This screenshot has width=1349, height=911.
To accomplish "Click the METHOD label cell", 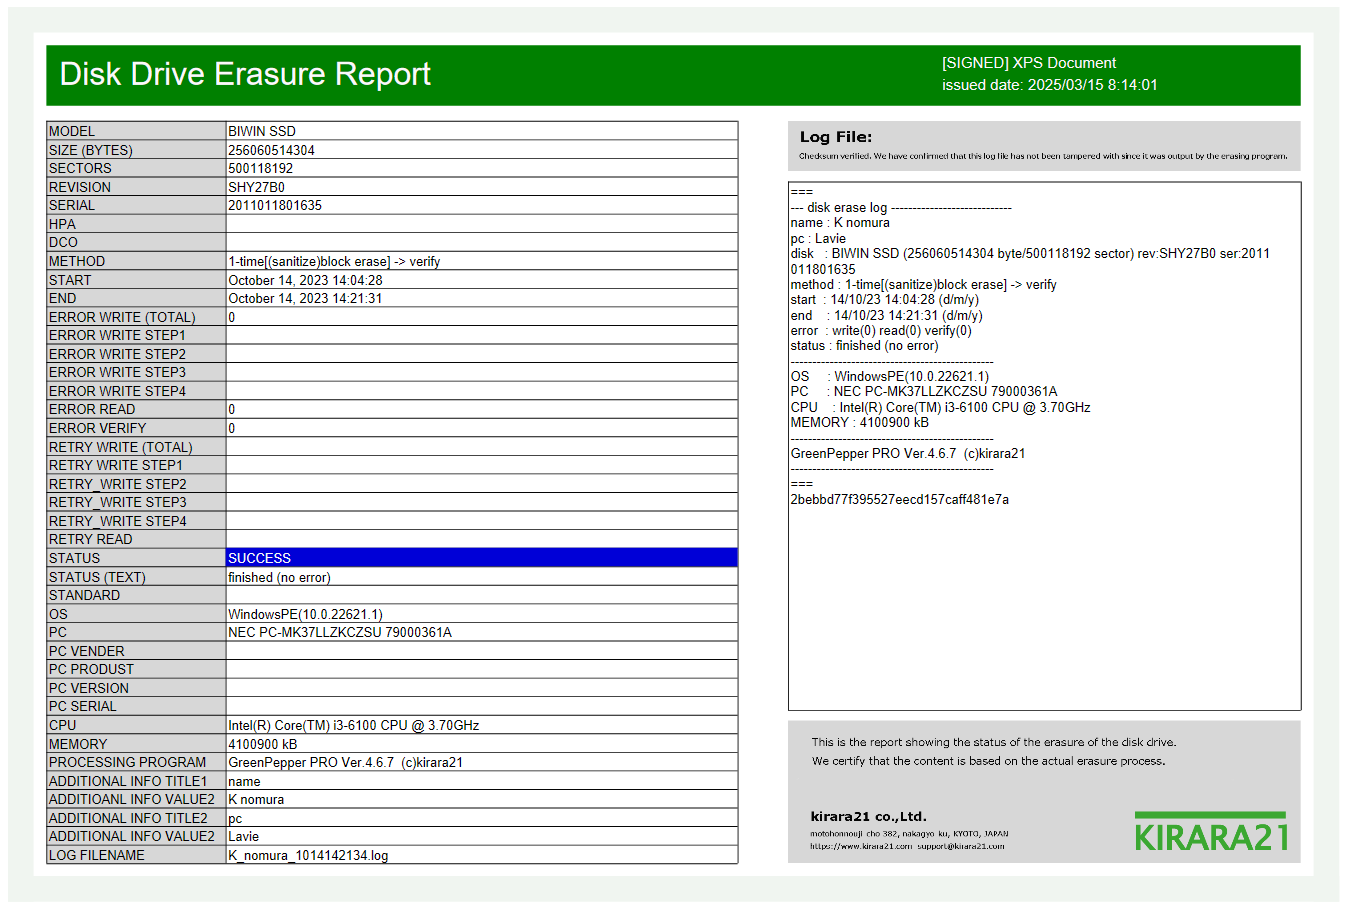I will [136, 261].
